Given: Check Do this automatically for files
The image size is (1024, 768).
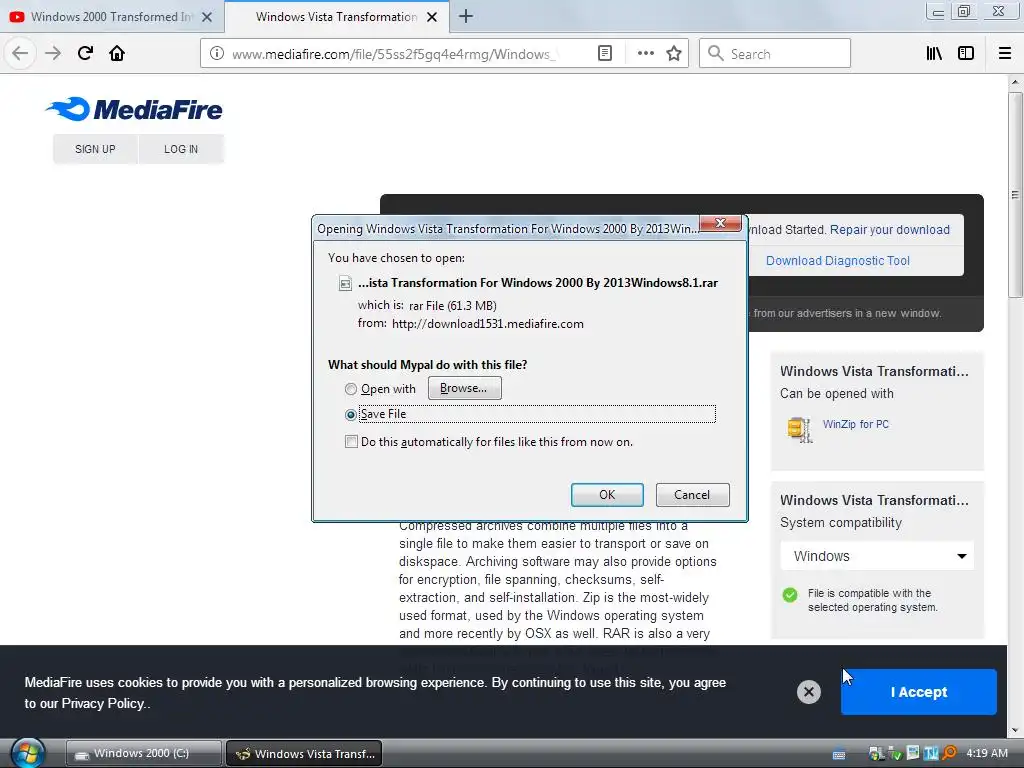Looking at the screenshot, I should pos(351,441).
